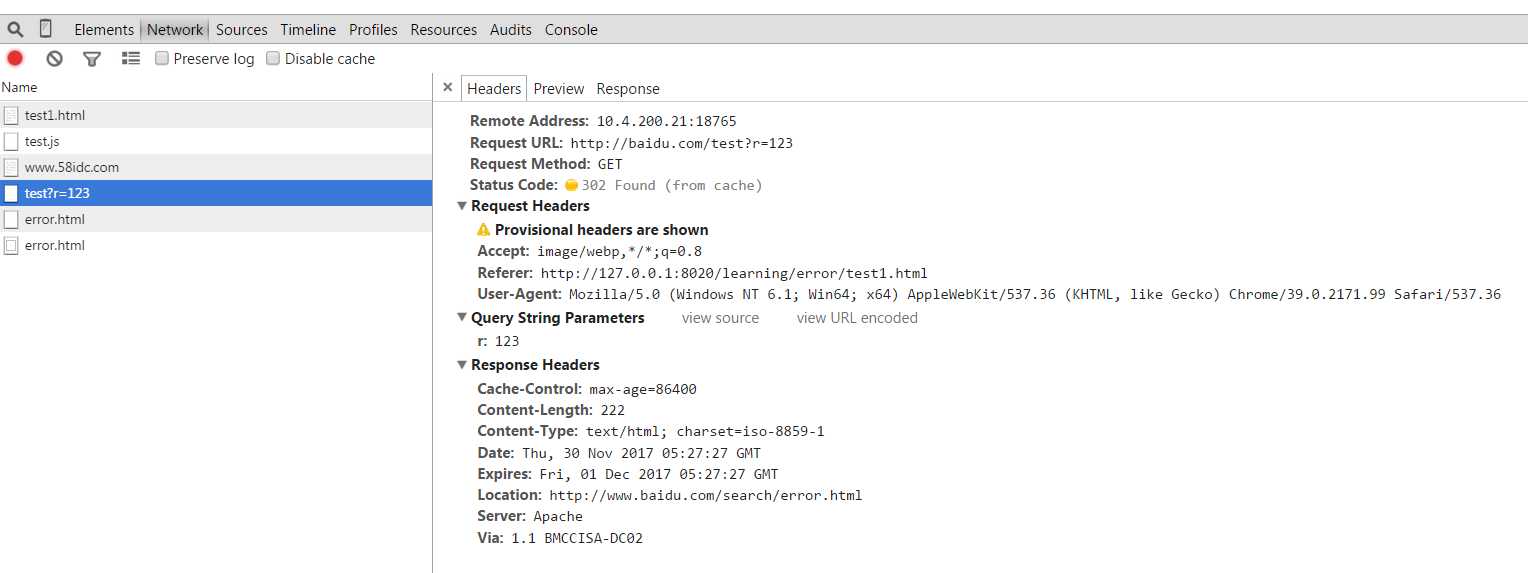Screen dimensions: 1528x573
Task: Check the Disable cache checkbox
Action: 273,59
